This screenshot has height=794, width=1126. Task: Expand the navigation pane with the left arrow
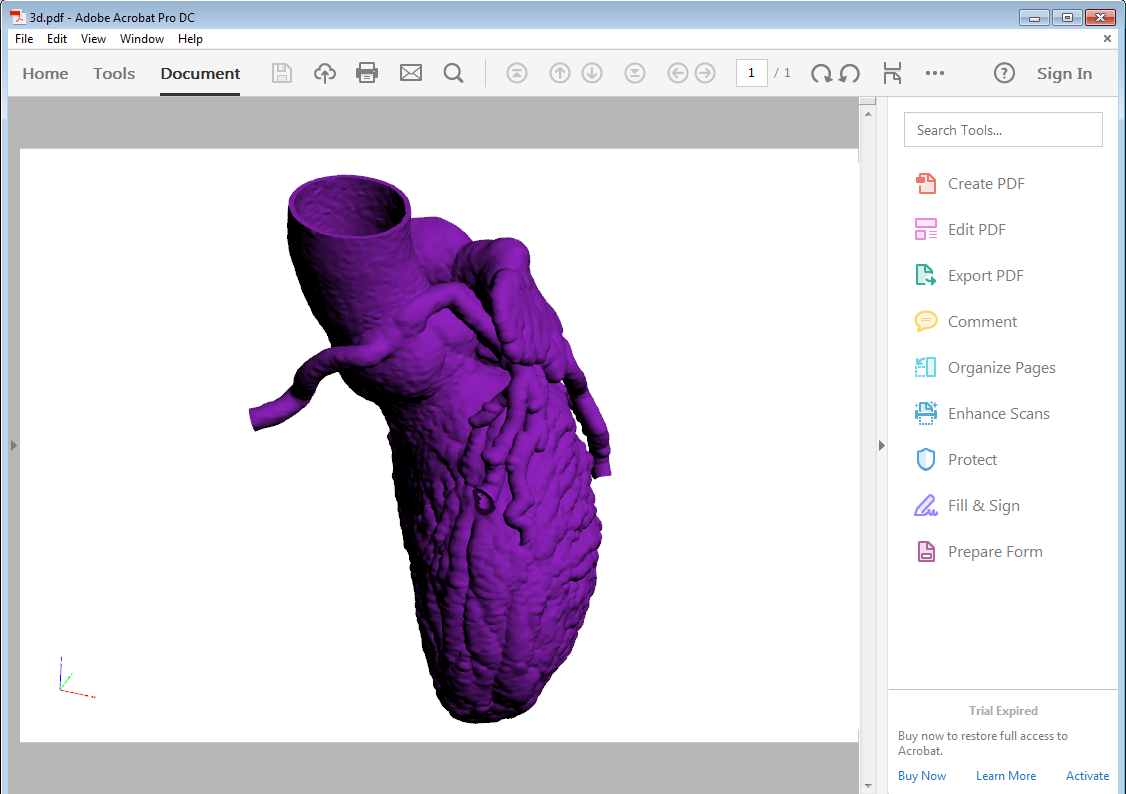click(13, 446)
